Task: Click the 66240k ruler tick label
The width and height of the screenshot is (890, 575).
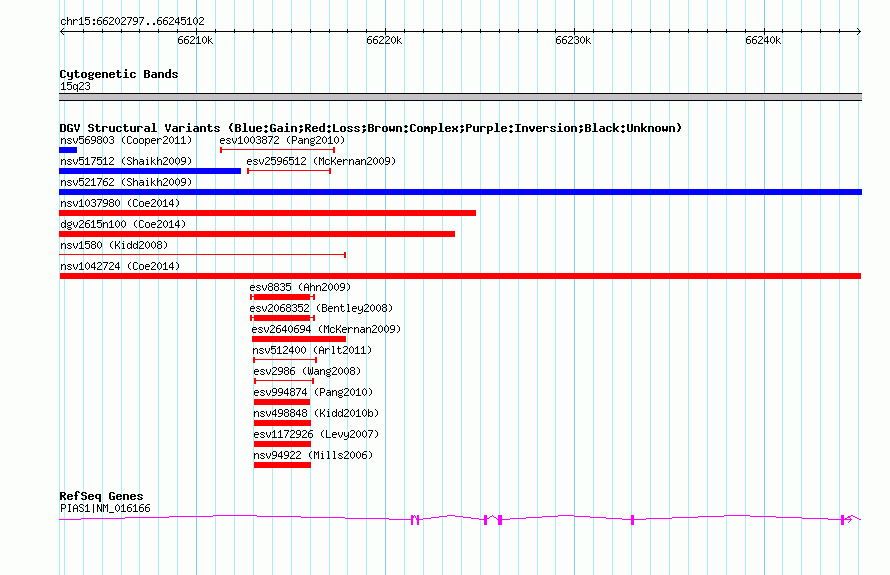Action: click(763, 40)
